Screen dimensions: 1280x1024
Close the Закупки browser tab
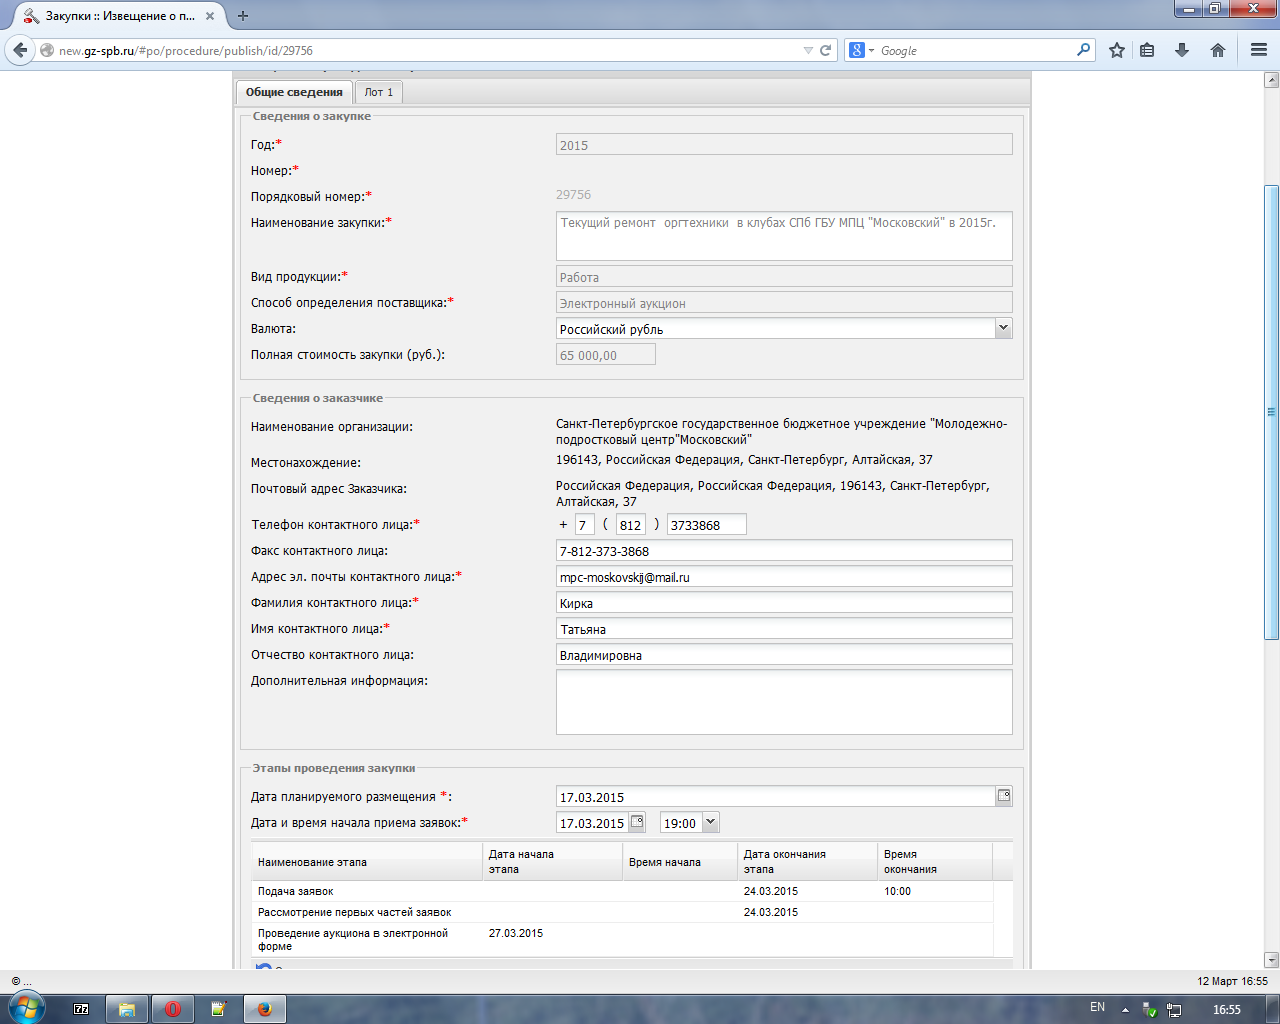pyautogui.click(x=210, y=16)
